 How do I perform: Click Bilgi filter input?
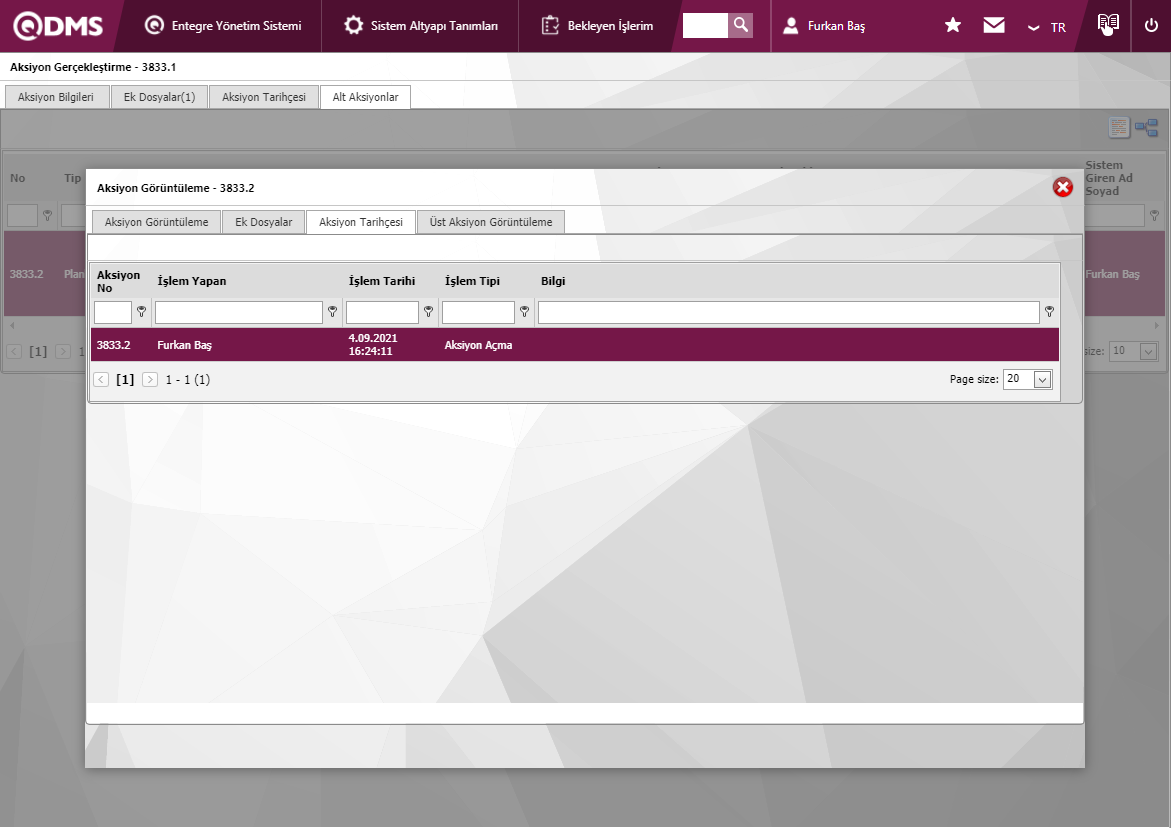tap(789, 312)
